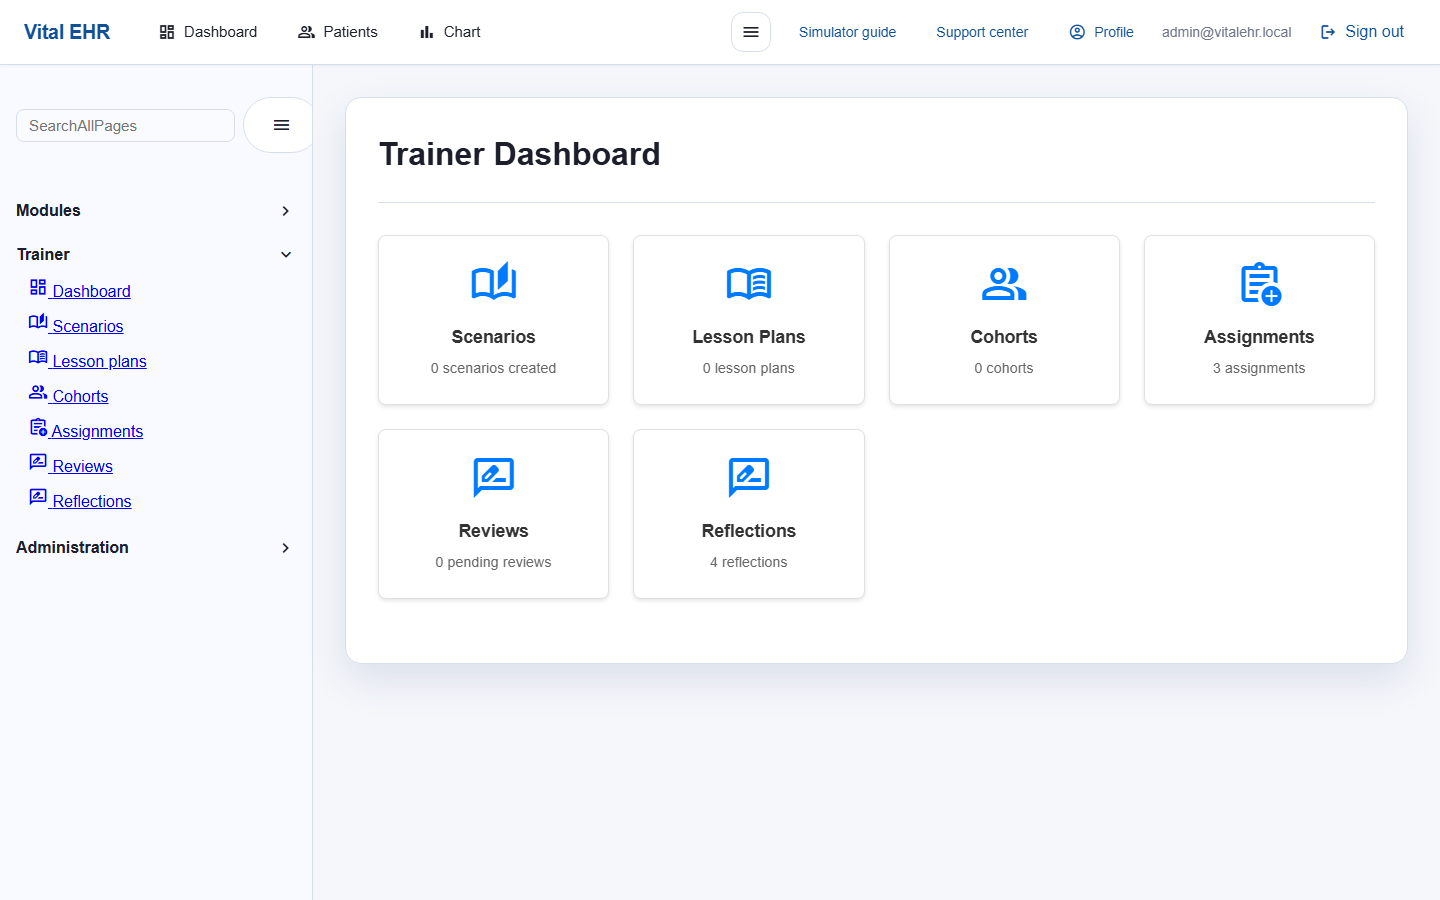Click the Trainer section heading
1440x900 pixels.
pos(43,254)
